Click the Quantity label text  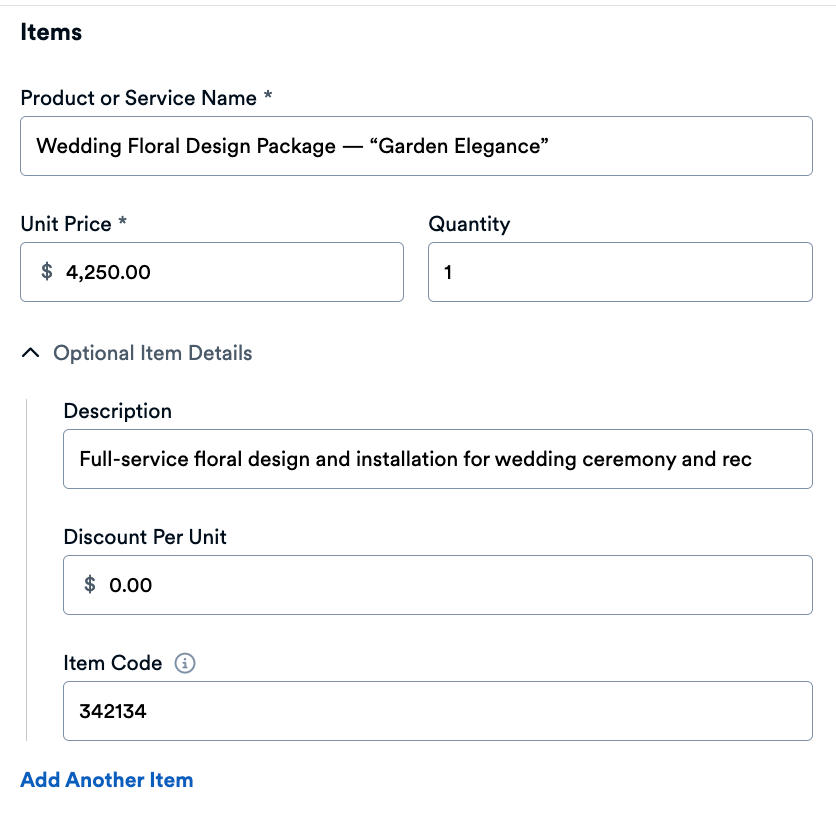[469, 224]
